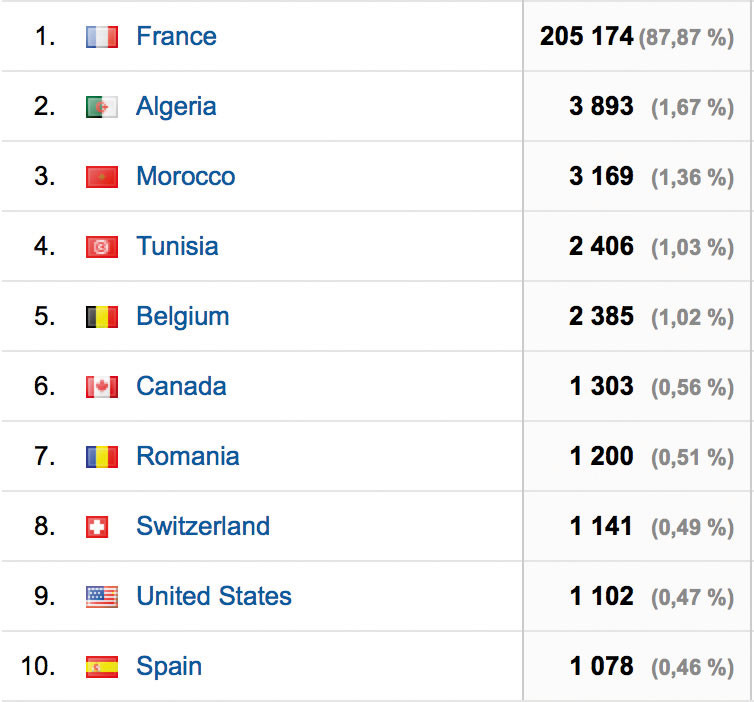Screen dimensions: 754x702
Task: Click the Spain flag icon
Action: (x=102, y=667)
